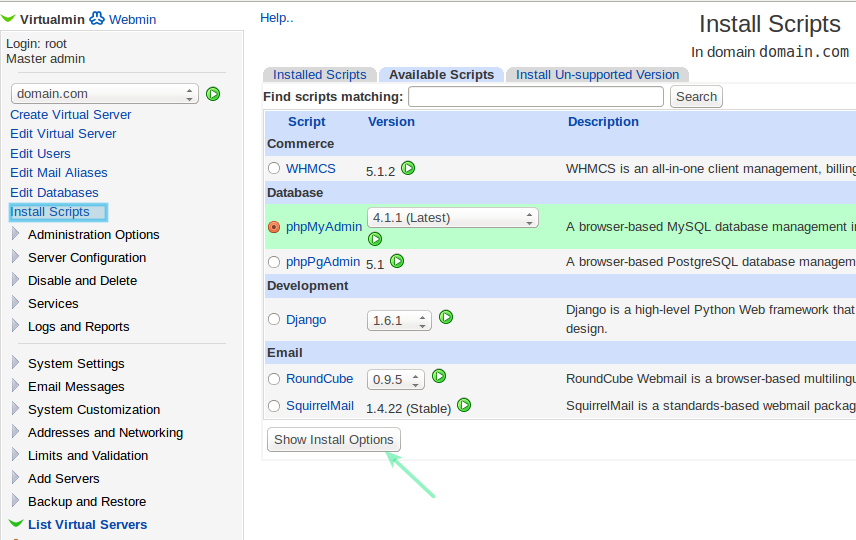The height and width of the screenshot is (540, 856).
Task: Click green arrow icon below phpMyAdmin version dropdown
Action: [375, 239]
